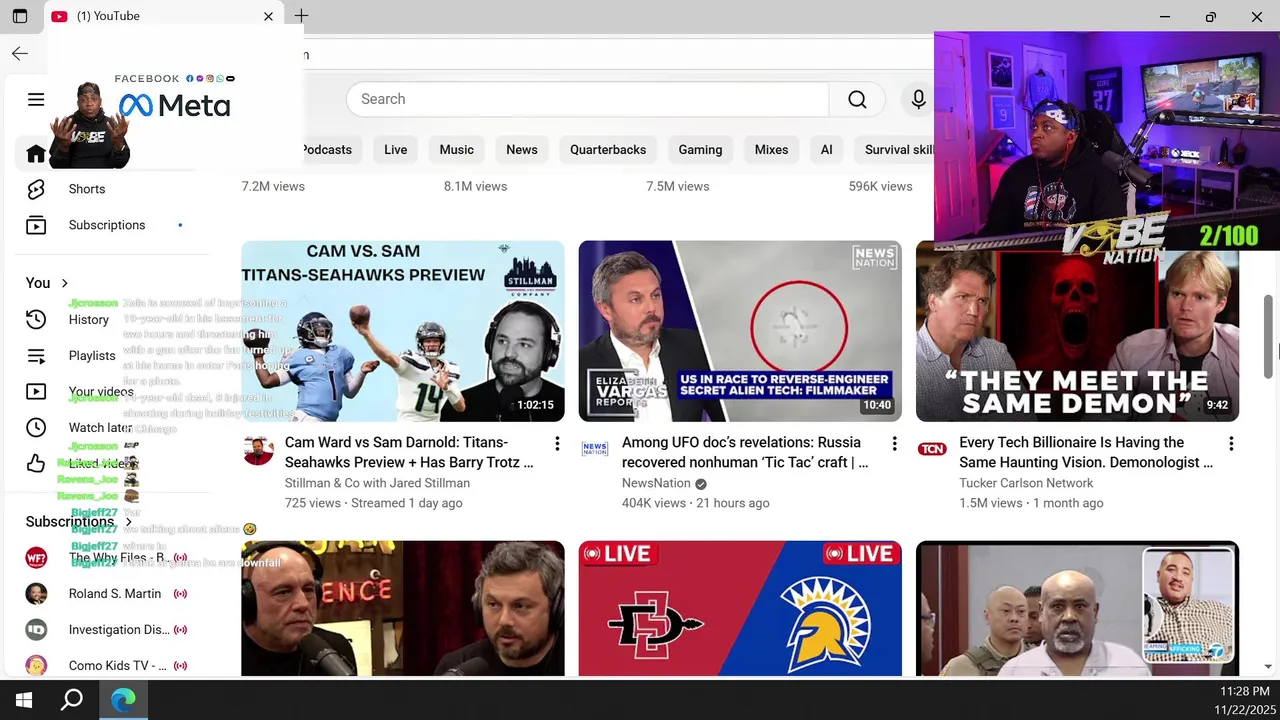Open the NewsNation alien tech thumbnail
This screenshot has width=1280, height=720.
tap(740, 331)
